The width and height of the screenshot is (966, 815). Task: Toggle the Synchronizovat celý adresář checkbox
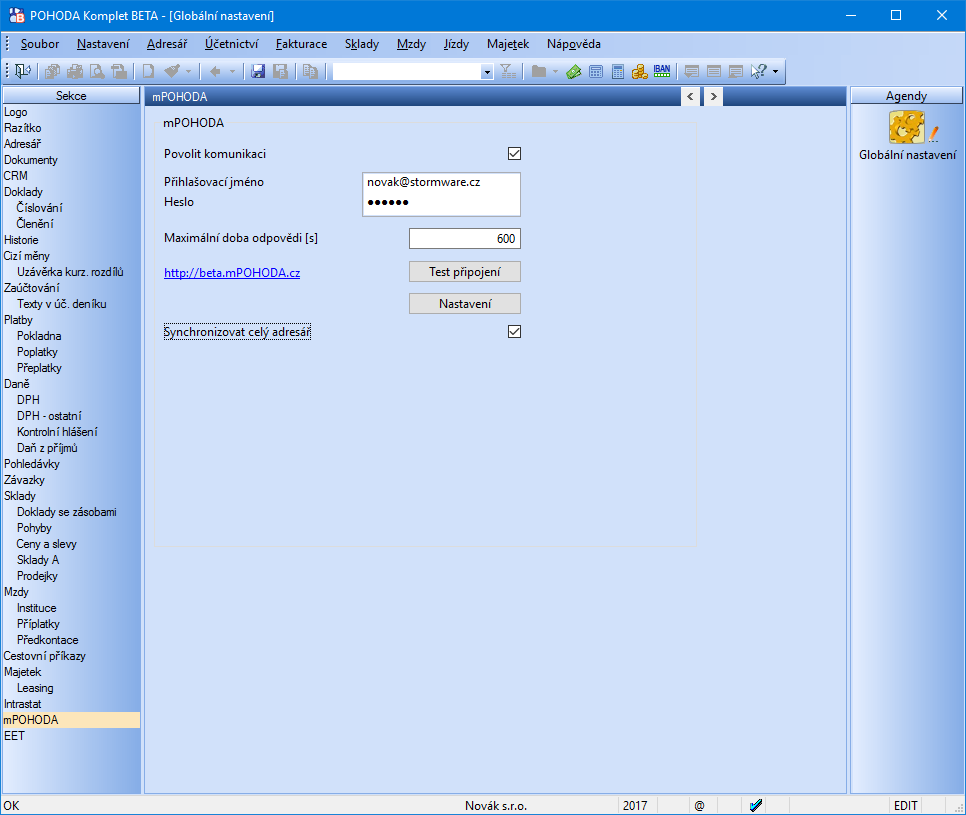pos(514,331)
